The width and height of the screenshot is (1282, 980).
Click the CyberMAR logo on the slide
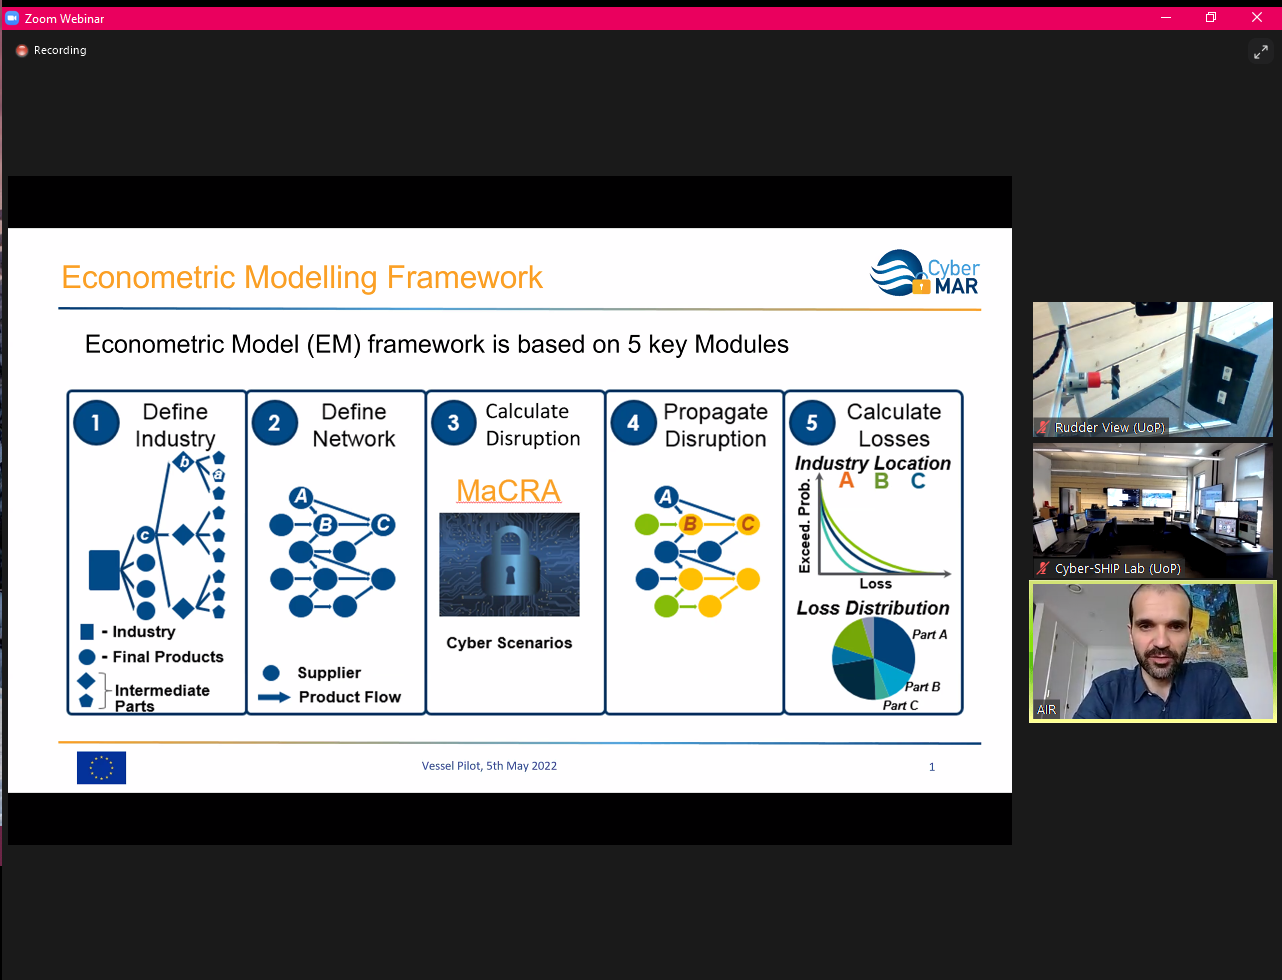tap(925, 273)
